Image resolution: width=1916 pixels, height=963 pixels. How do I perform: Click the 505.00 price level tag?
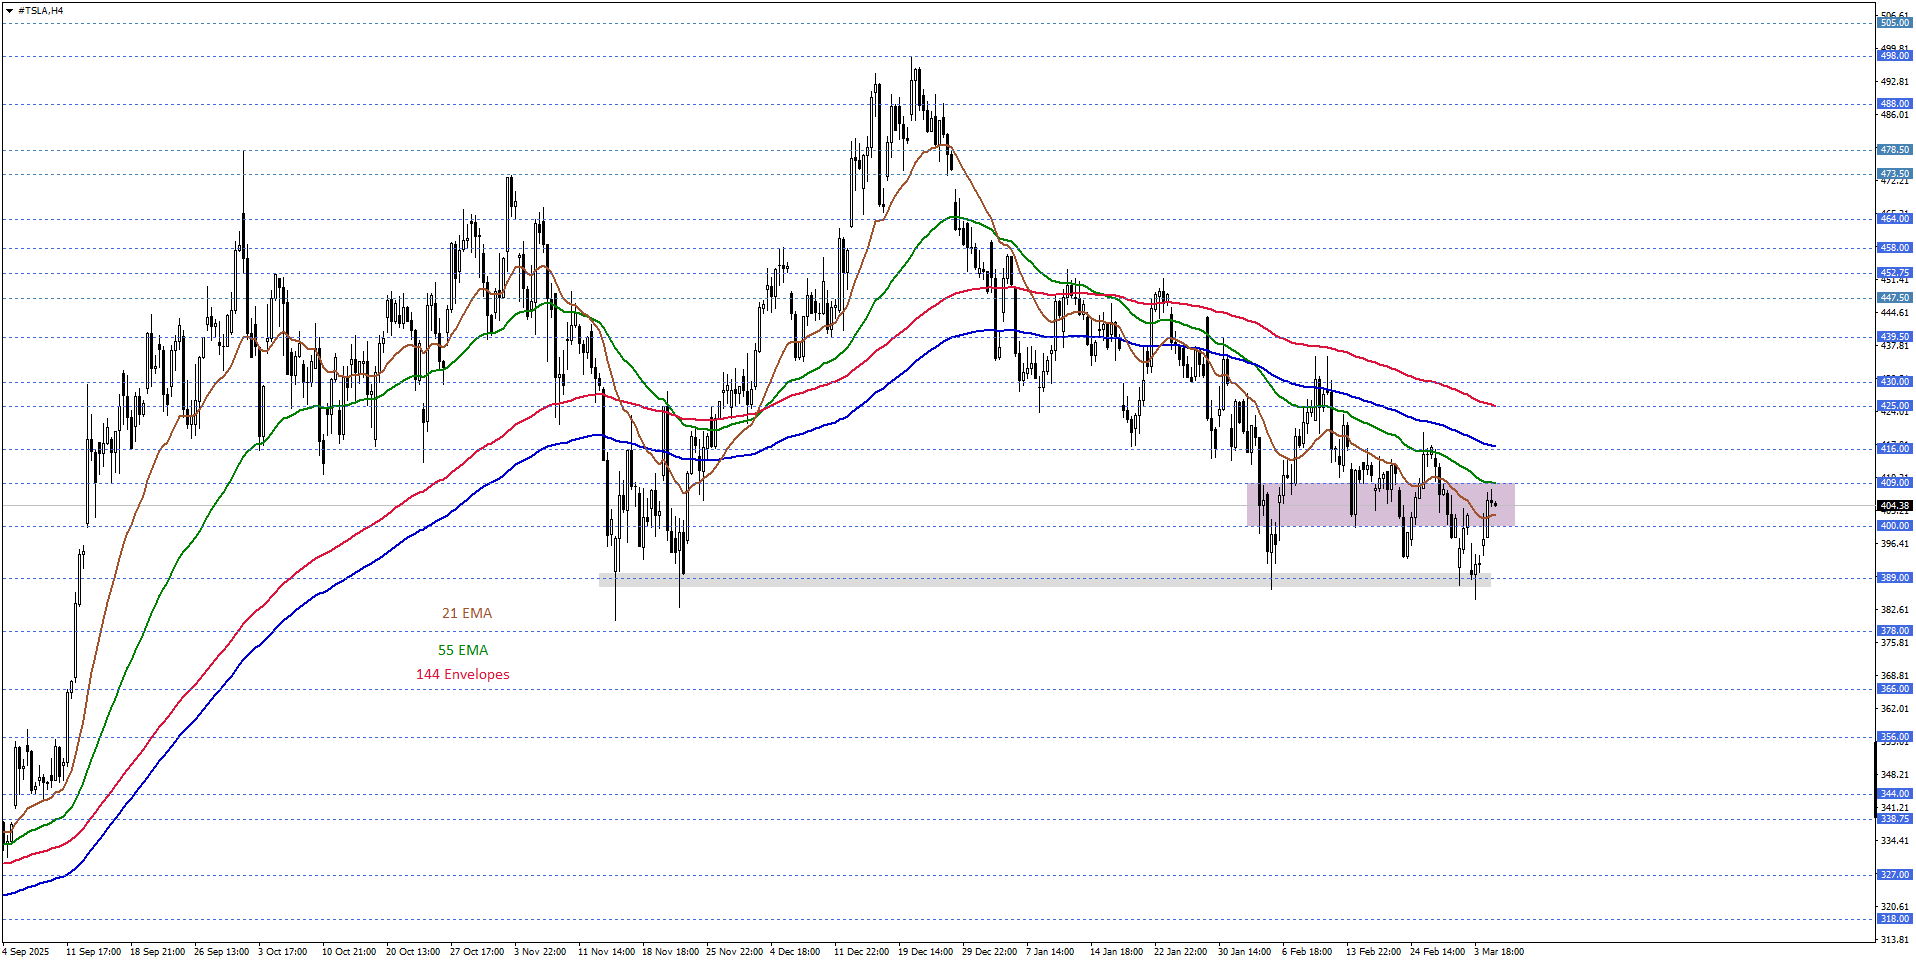[1894, 23]
